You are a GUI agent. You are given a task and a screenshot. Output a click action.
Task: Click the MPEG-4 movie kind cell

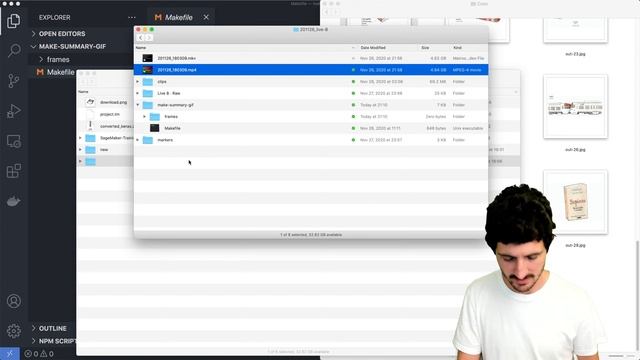tap(467, 70)
